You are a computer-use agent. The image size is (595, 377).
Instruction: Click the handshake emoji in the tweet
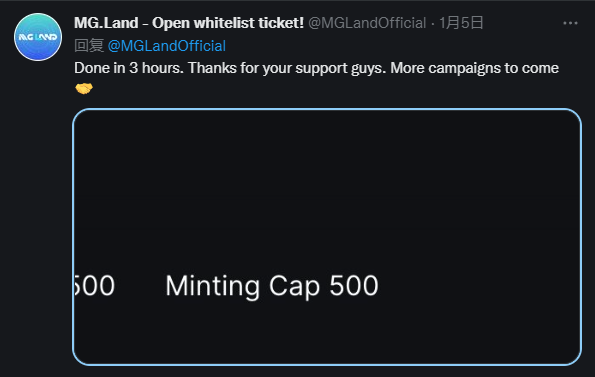tap(84, 88)
